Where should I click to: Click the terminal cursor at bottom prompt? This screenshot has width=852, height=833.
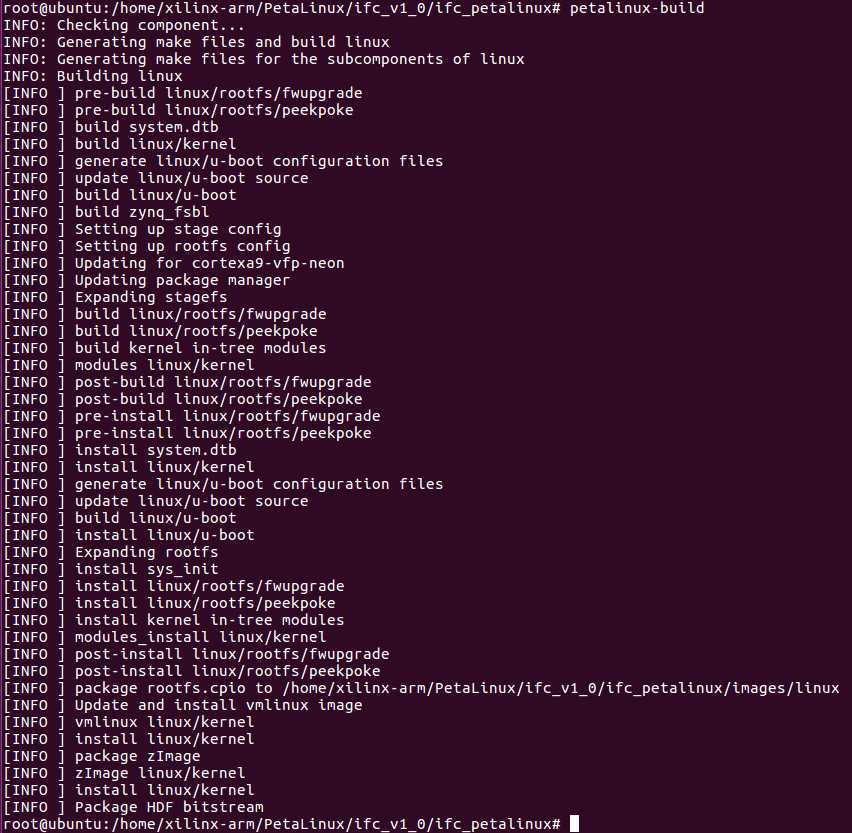[574, 823]
